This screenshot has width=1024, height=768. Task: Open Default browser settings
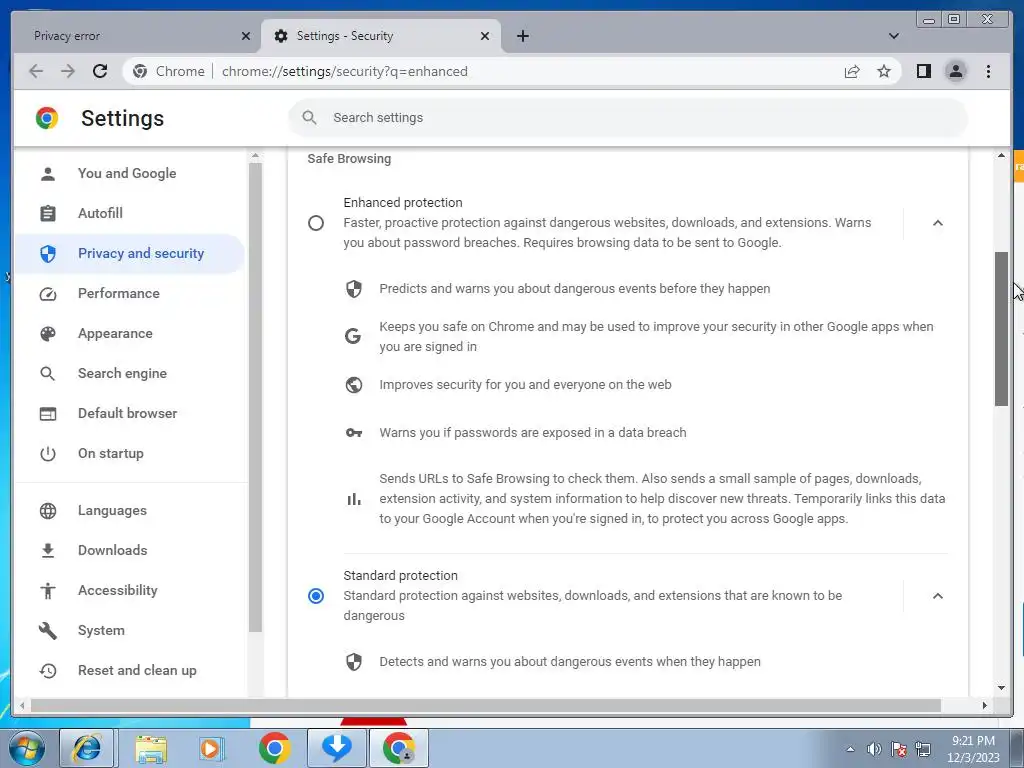coord(127,413)
